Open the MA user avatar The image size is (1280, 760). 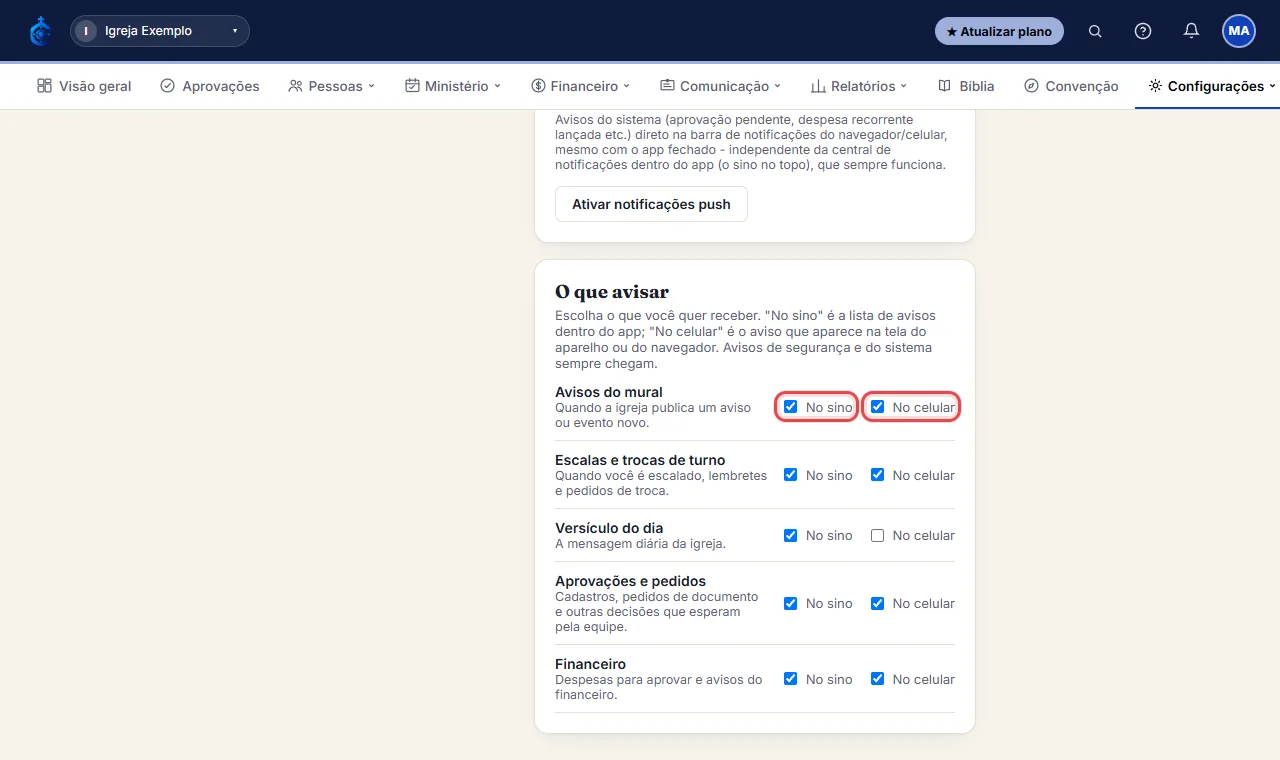(1239, 31)
